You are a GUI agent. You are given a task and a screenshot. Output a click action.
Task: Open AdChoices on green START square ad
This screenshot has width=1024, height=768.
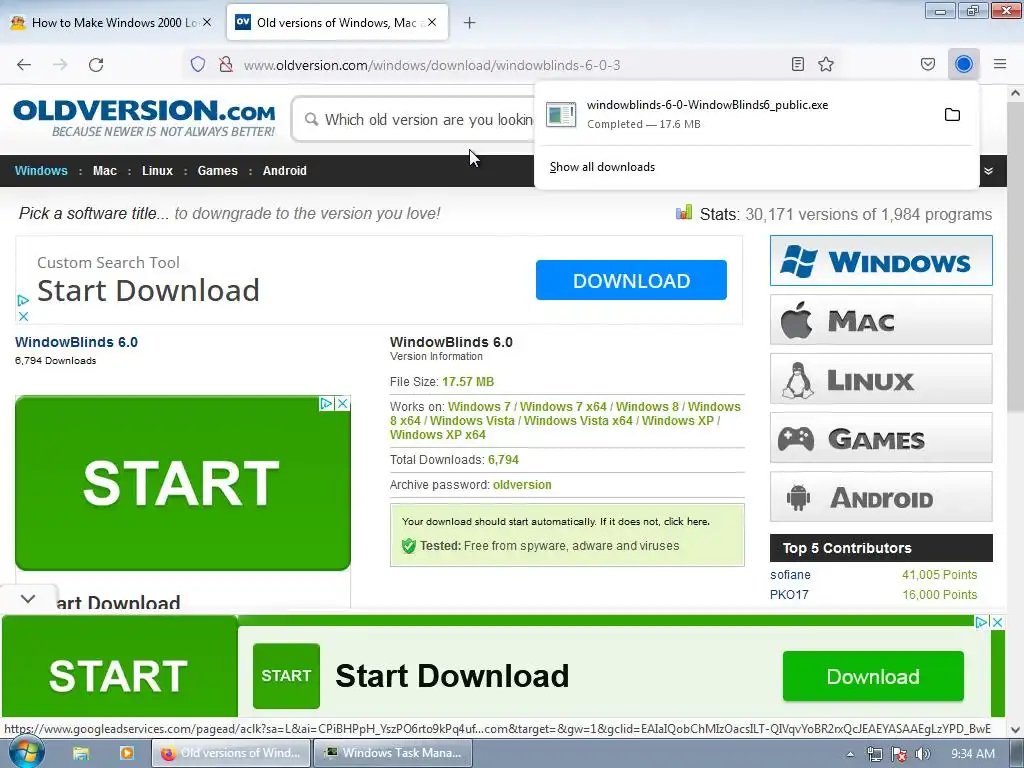pos(327,404)
